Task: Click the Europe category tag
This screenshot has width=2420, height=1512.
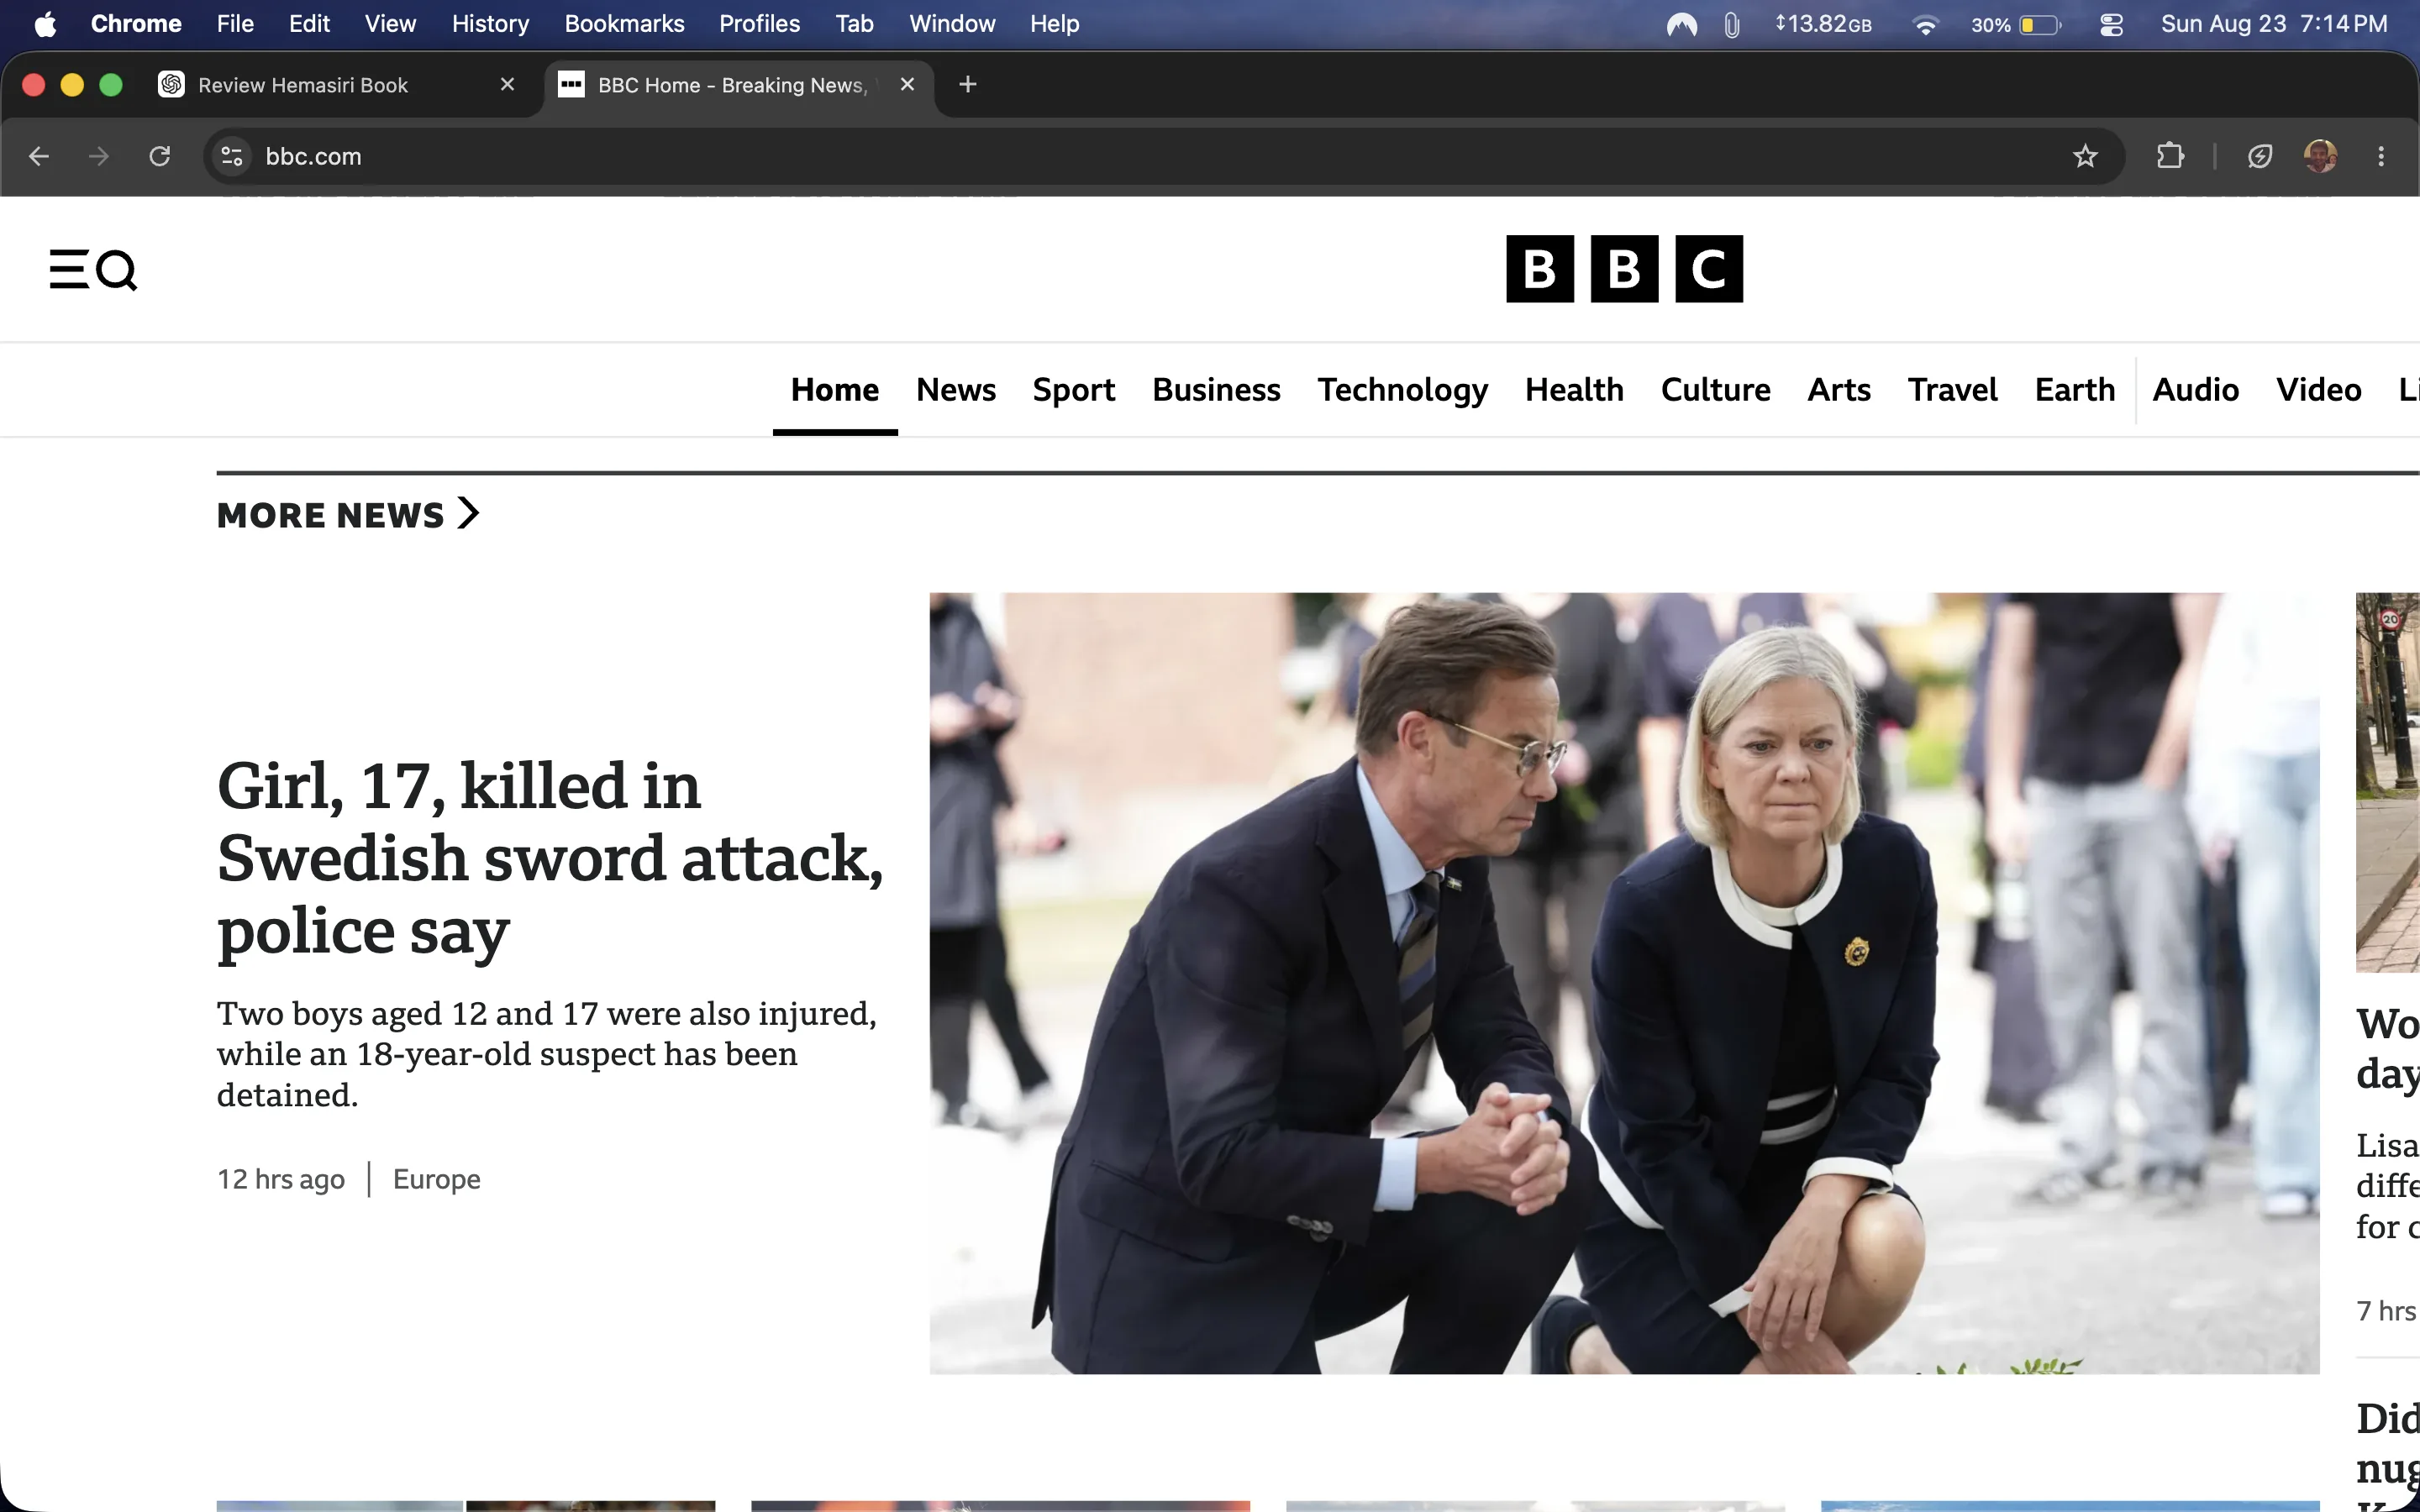Action: pyautogui.click(x=436, y=1179)
